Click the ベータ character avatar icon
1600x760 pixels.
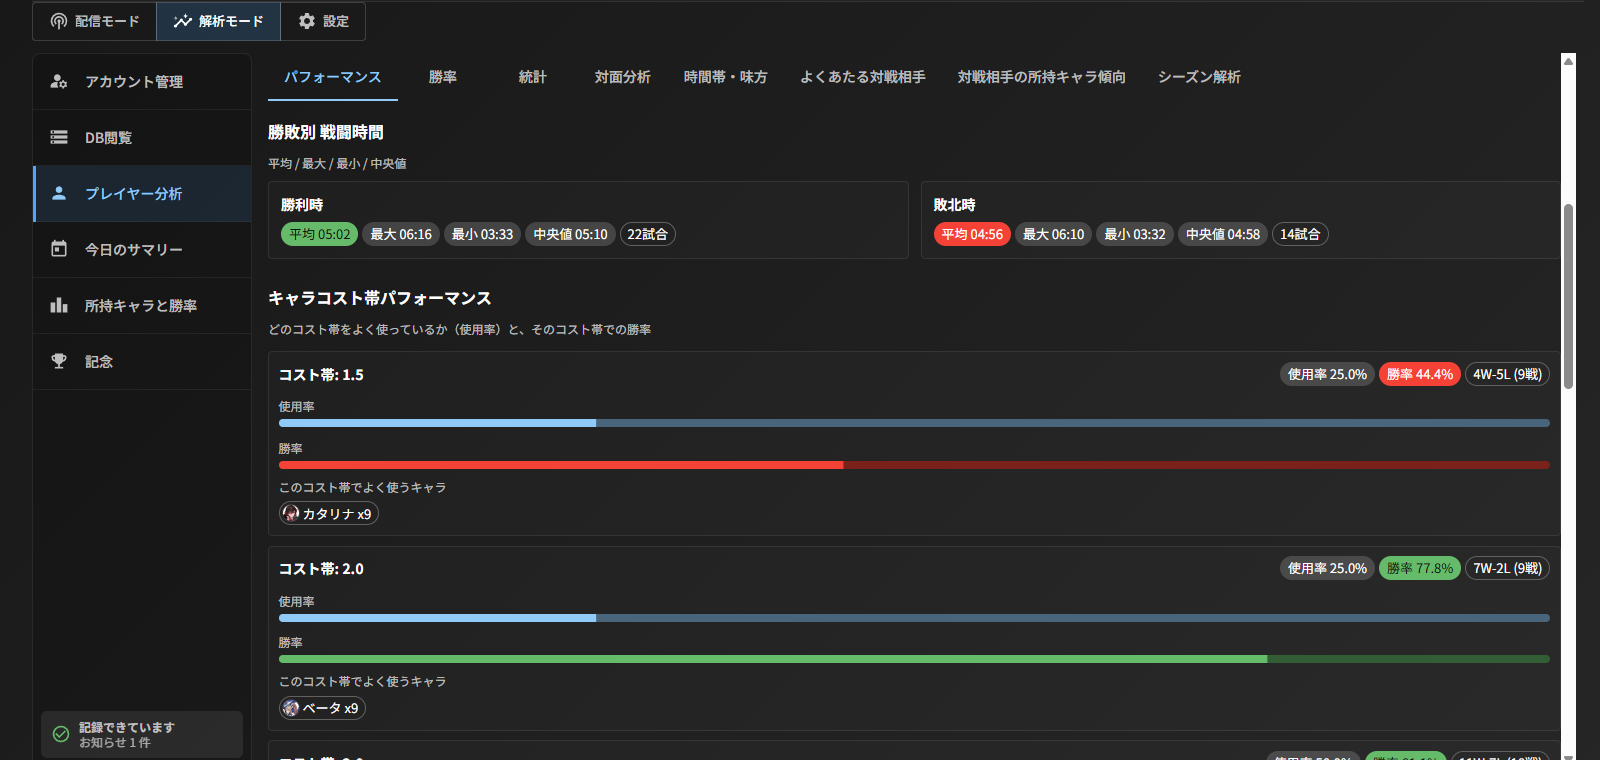point(291,708)
